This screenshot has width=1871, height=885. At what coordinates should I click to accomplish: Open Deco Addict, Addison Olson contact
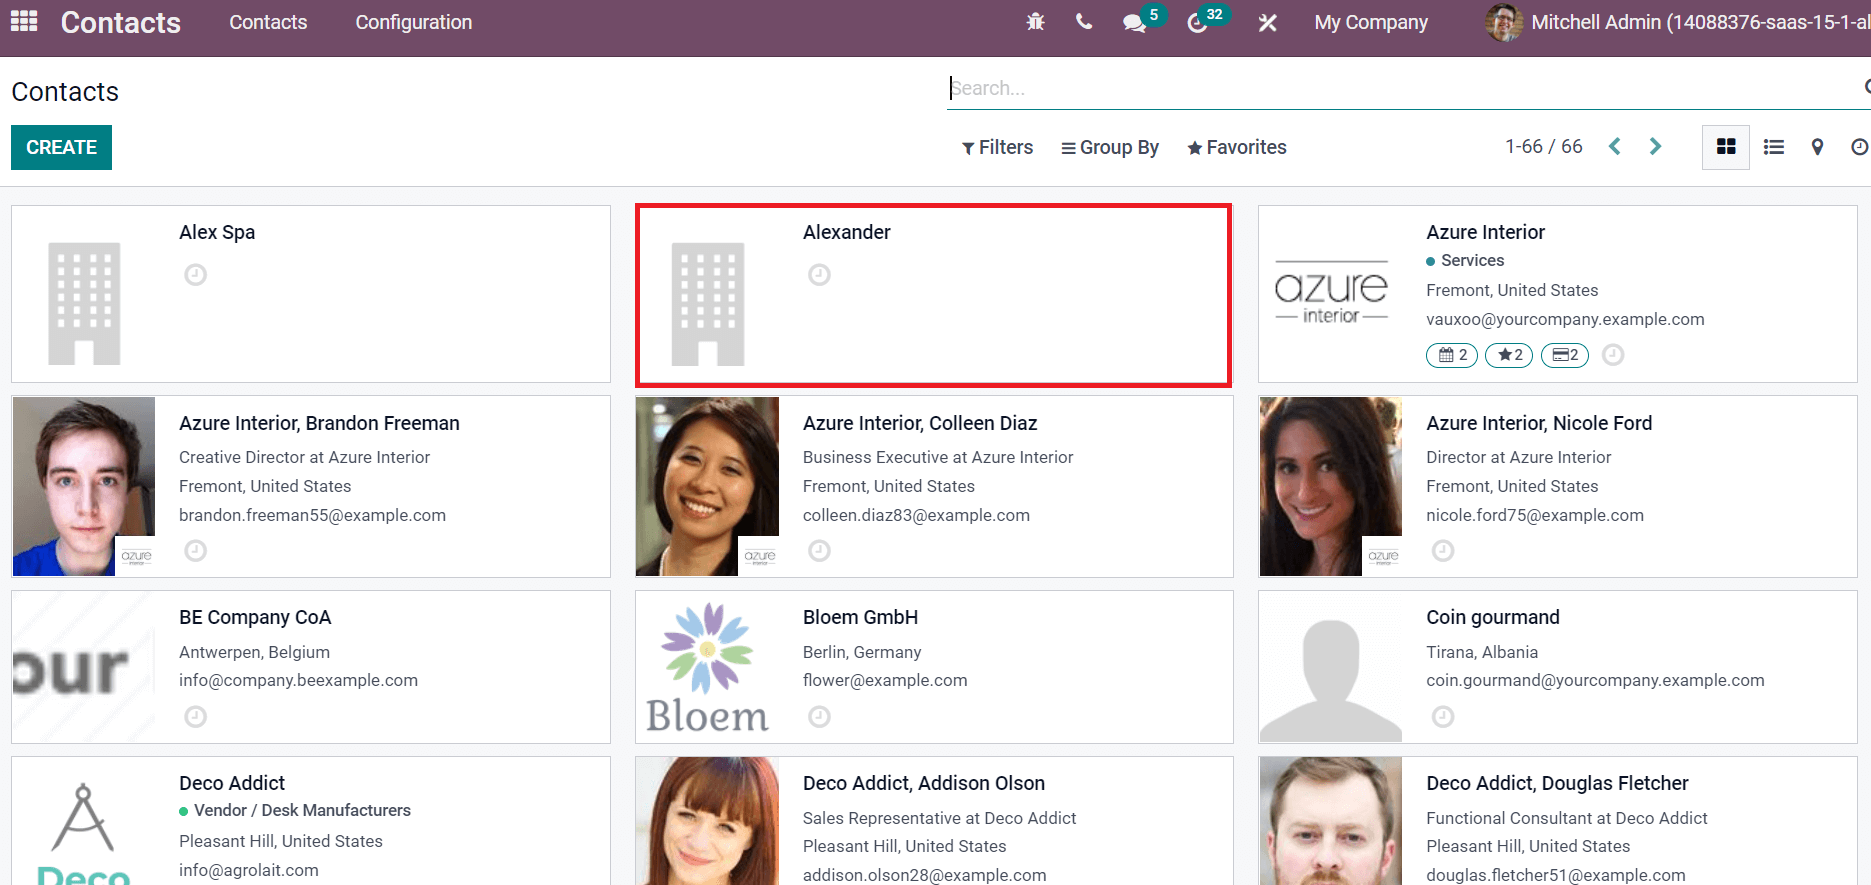pyautogui.click(x=934, y=821)
